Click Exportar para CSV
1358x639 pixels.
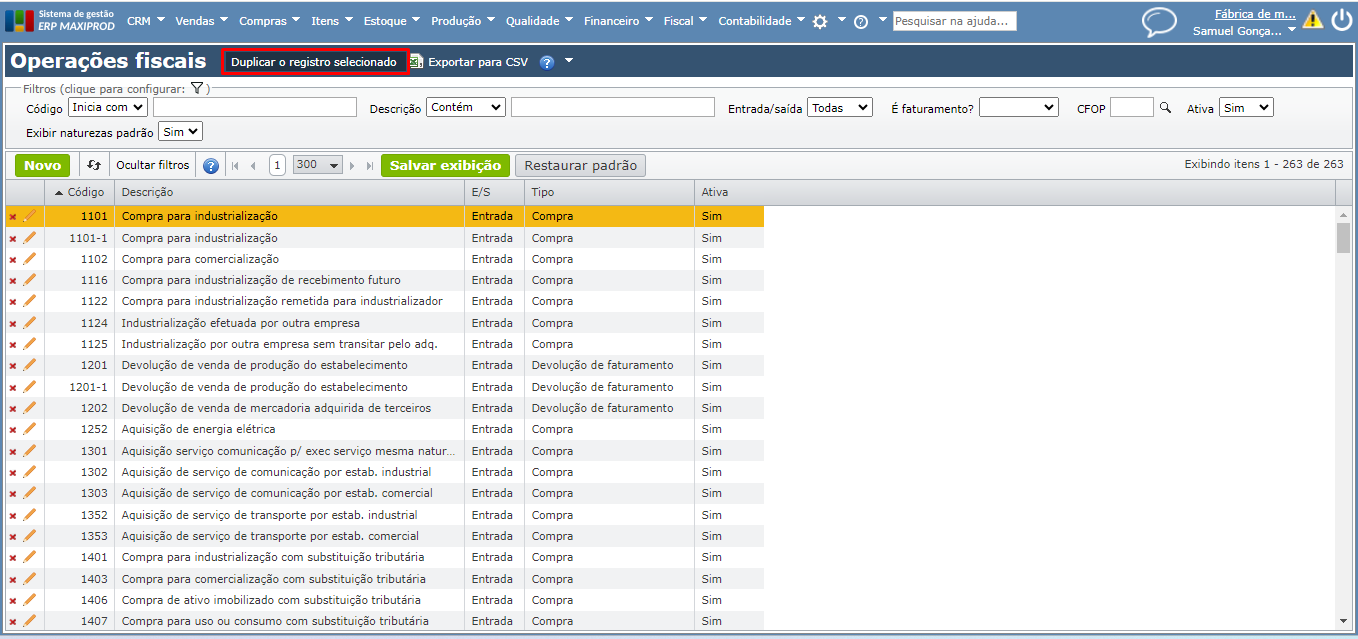(469, 62)
